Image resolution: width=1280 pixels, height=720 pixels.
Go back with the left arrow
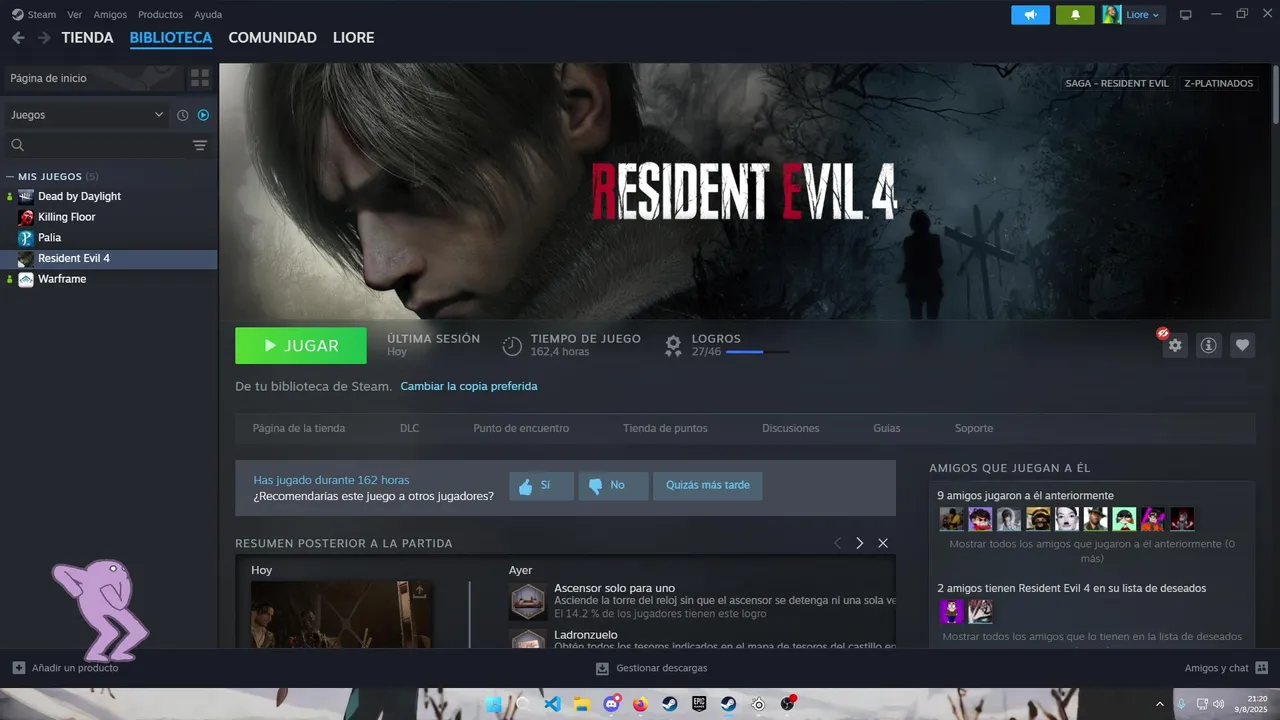[x=18, y=38]
